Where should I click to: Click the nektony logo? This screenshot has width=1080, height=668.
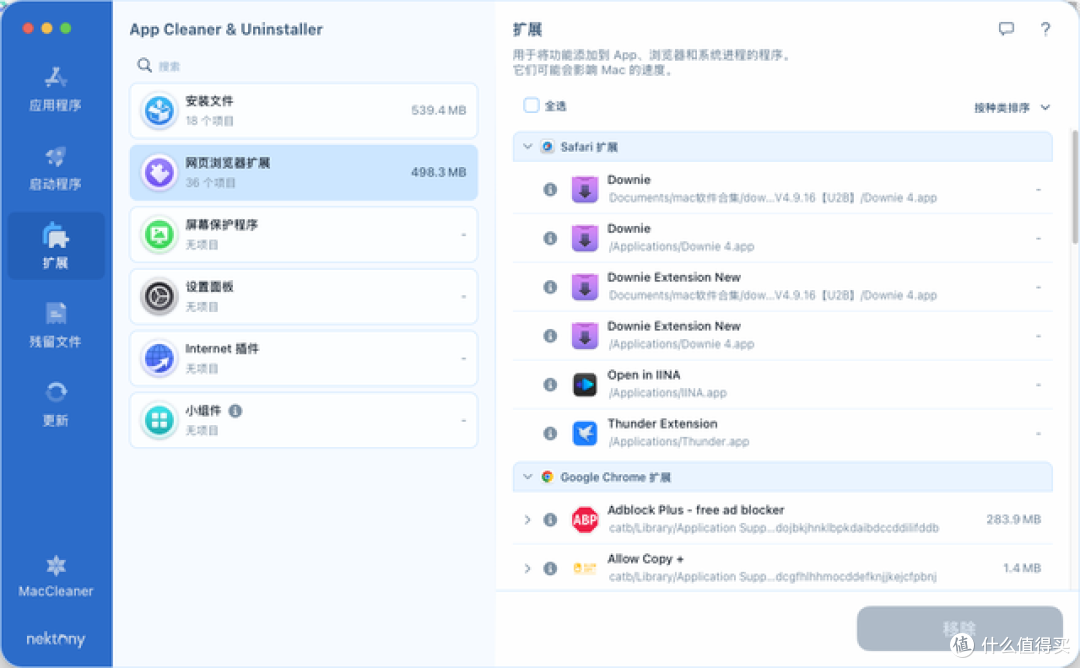tap(55, 639)
